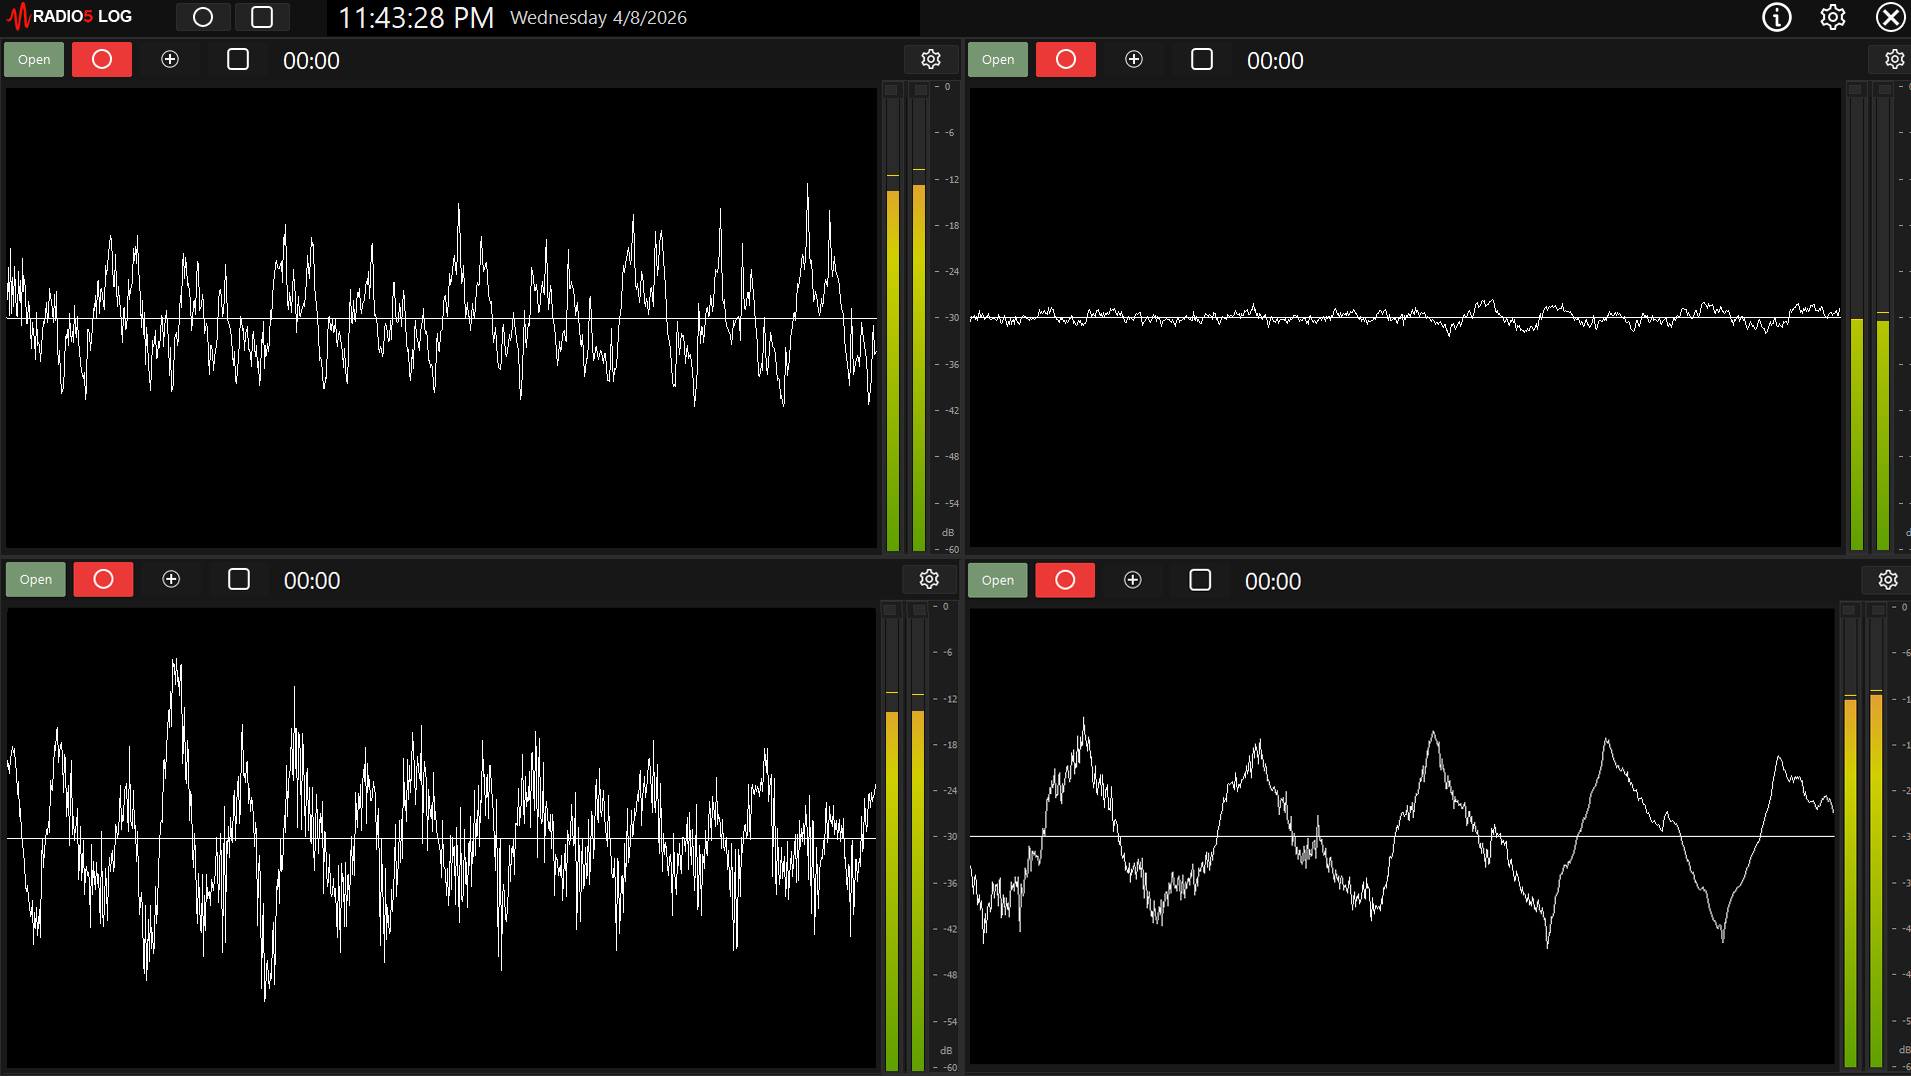This screenshot has height=1076, width=1911.
Task: Click the global record circle in the title bar
Action: (203, 17)
